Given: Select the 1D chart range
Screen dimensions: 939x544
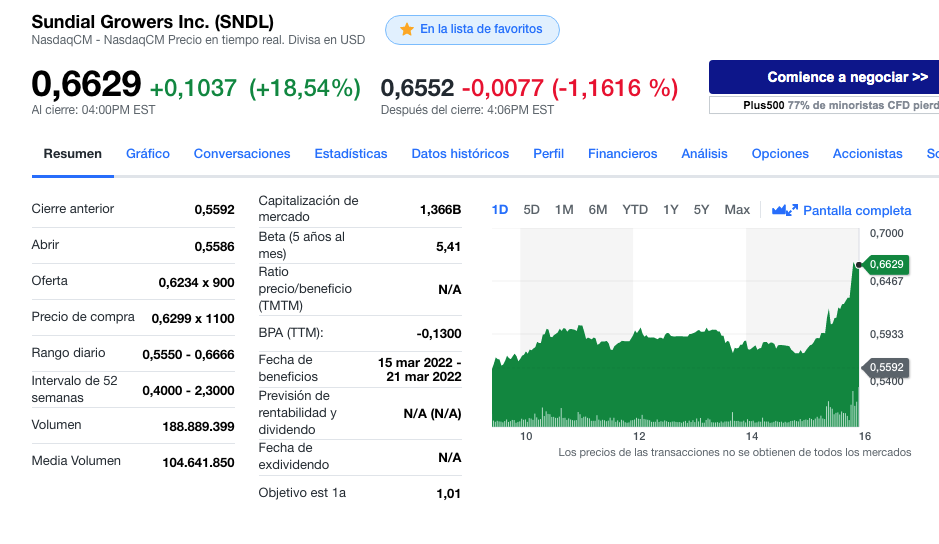Looking at the screenshot, I should tap(499, 210).
